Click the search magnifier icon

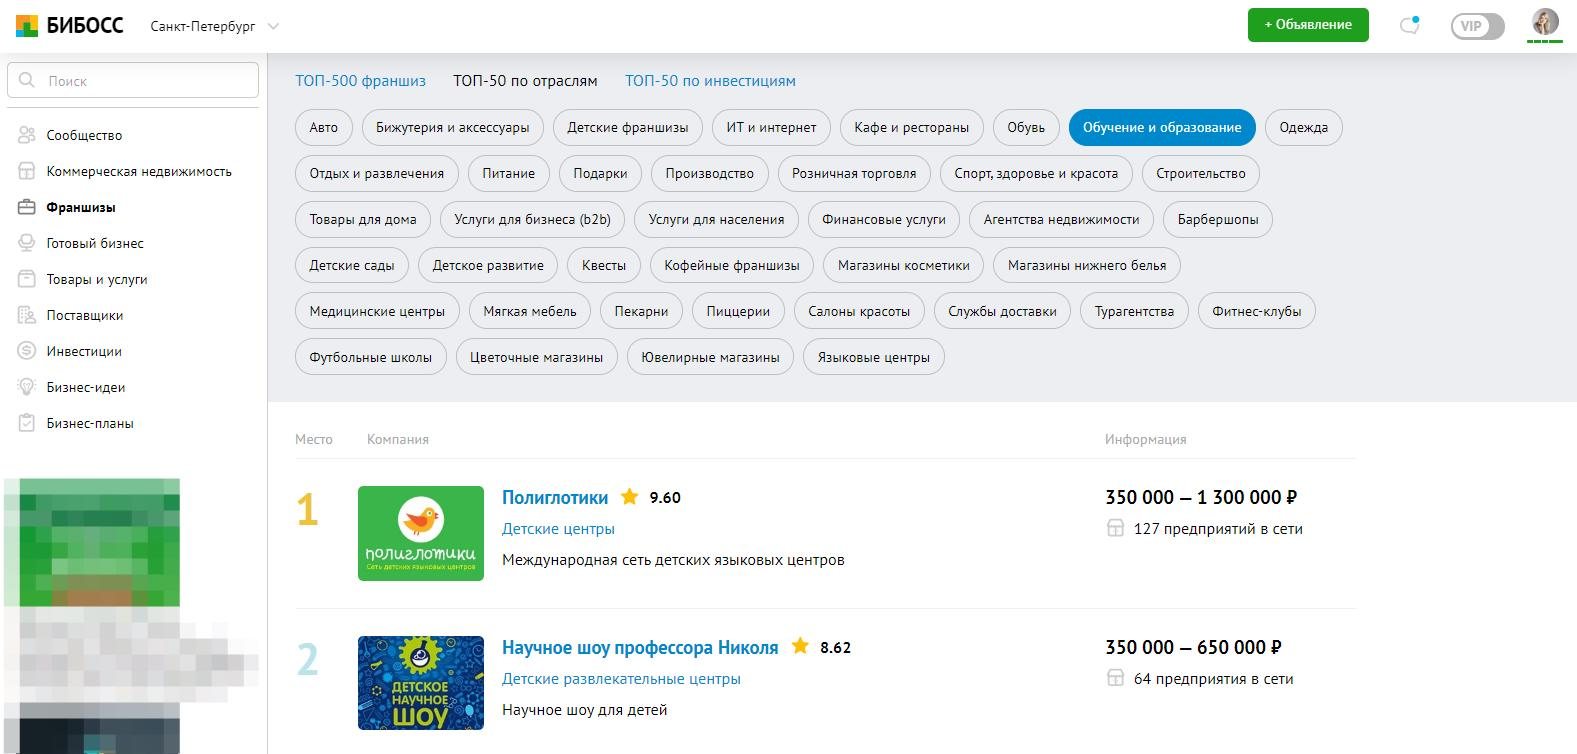click(27, 80)
